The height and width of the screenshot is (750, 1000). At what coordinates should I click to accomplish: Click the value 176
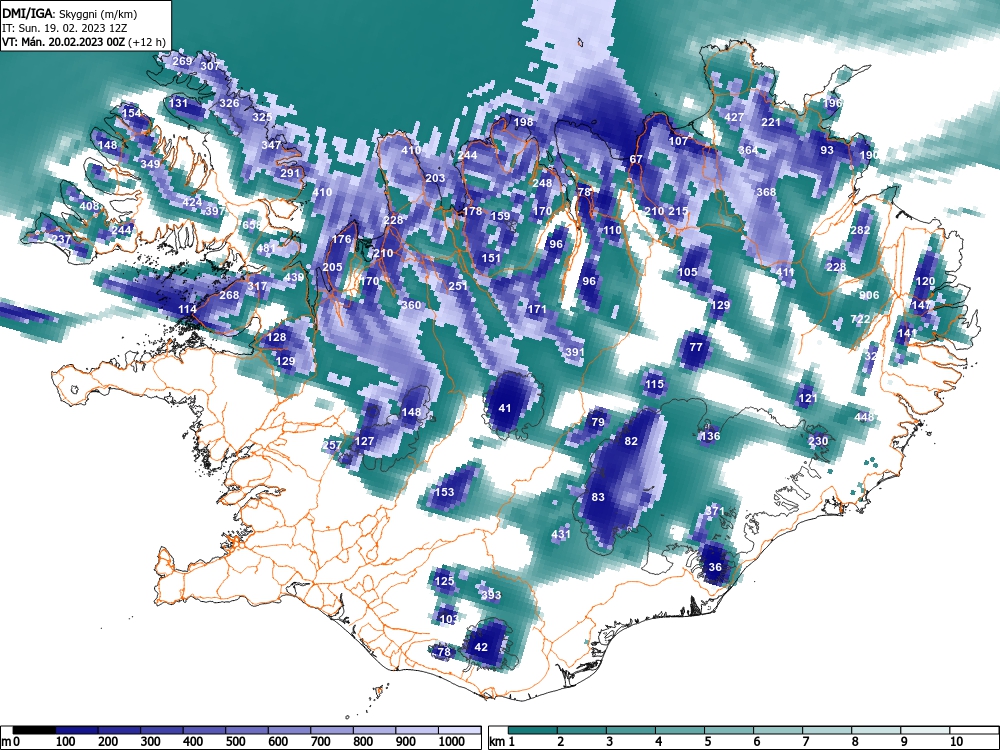[341, 239]
